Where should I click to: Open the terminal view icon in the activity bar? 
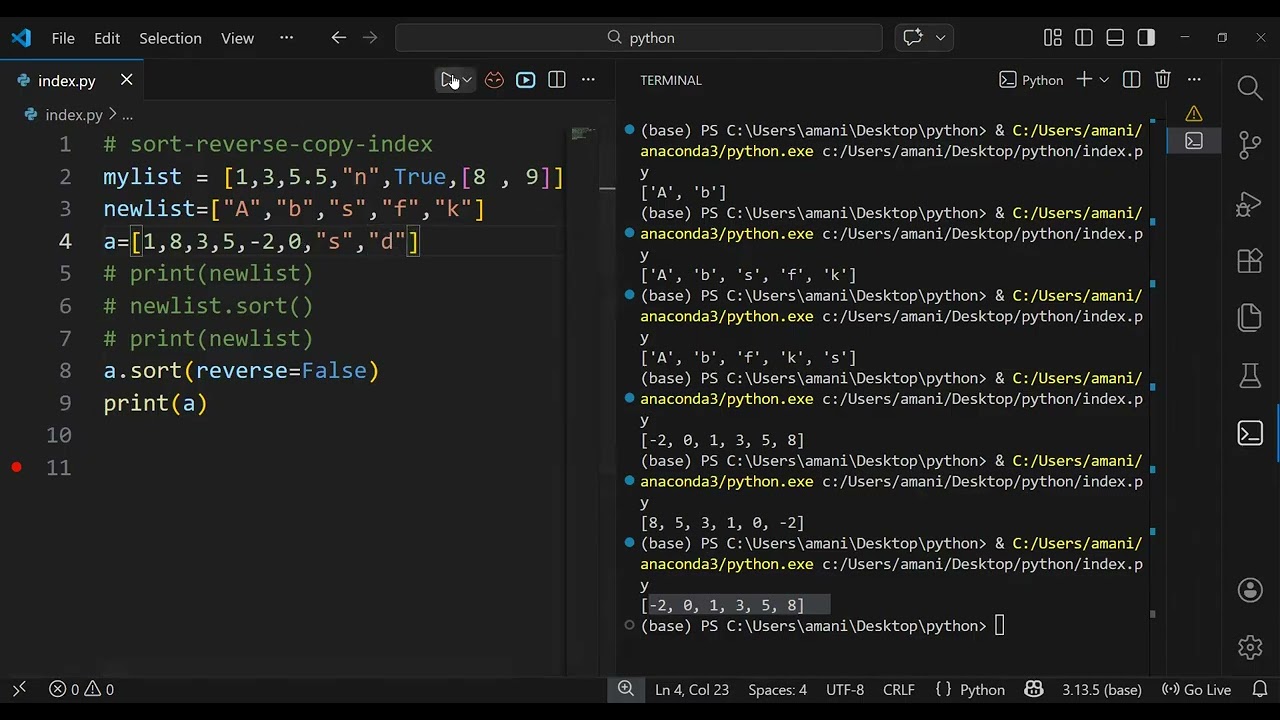click(x=1250, y=433)
